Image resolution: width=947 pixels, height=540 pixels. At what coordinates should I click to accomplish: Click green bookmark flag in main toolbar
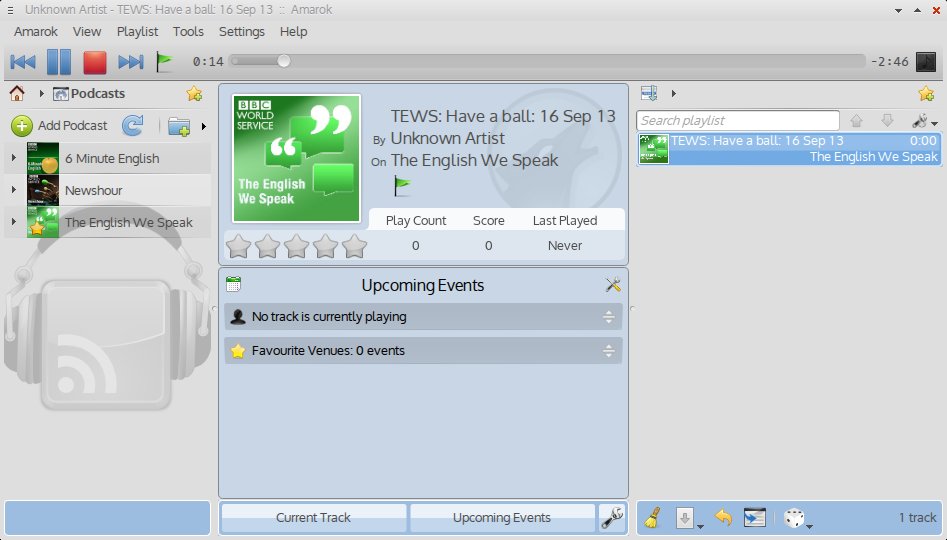pyautogui.click(x=164, y=61)
